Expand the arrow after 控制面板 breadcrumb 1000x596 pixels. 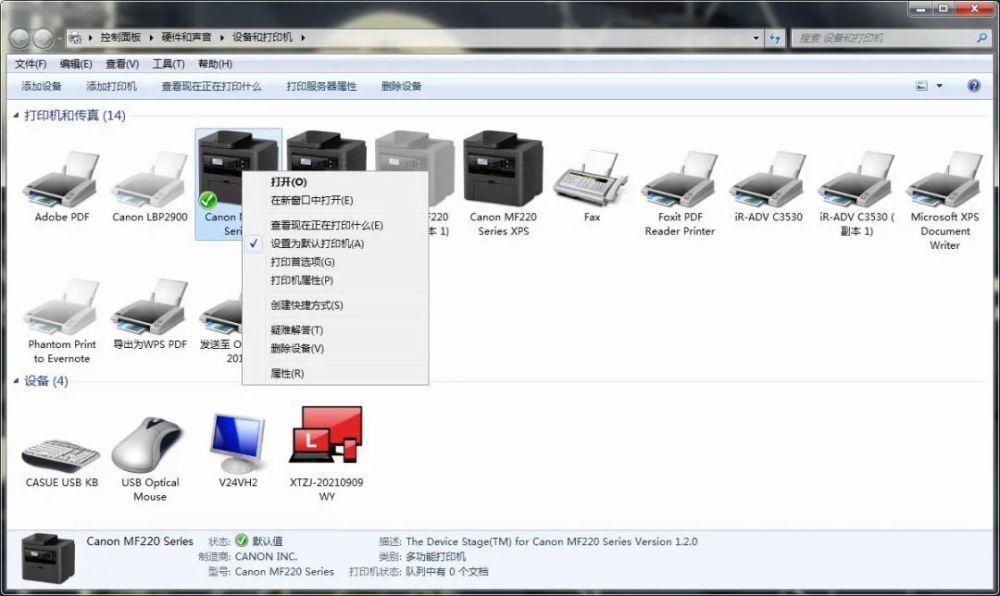click(151, 38)
